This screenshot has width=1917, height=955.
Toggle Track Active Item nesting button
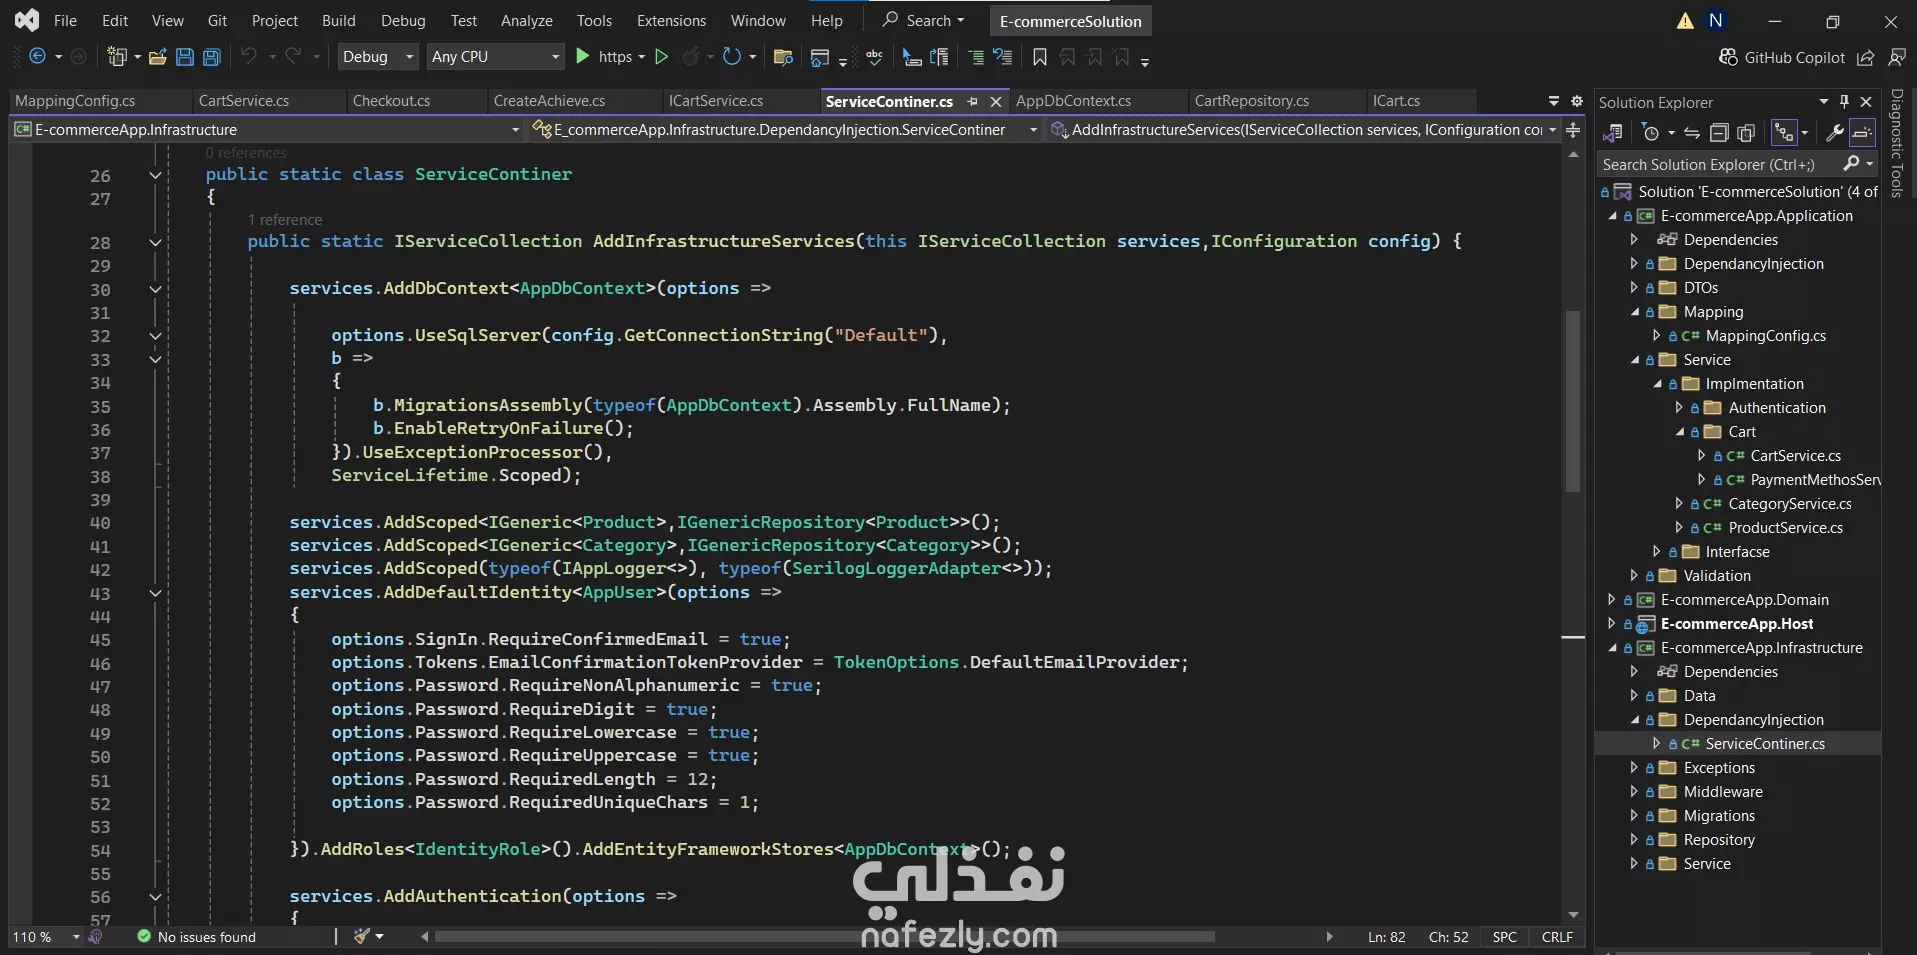point(1783,133)
